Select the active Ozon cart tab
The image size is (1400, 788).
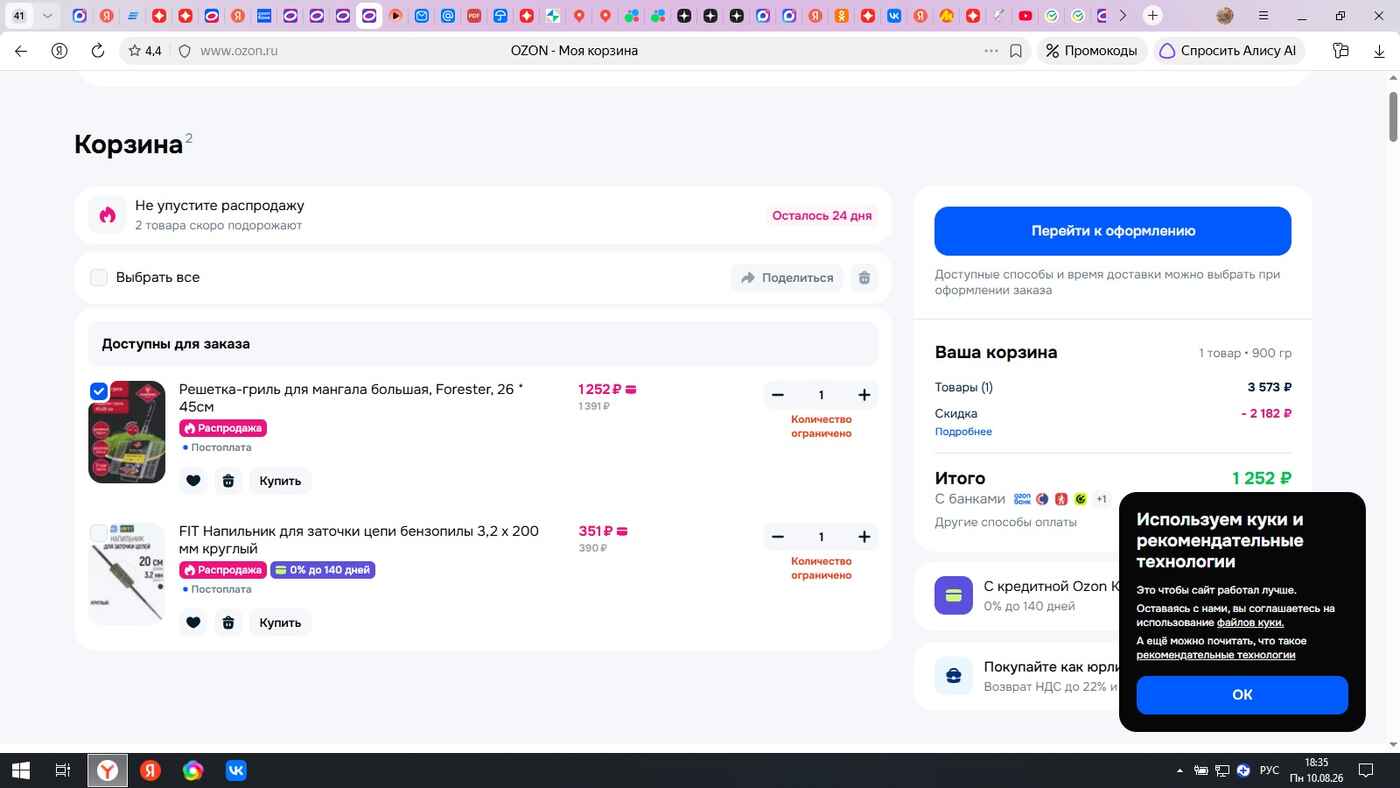pyautogui.click(x=369, y=16)
